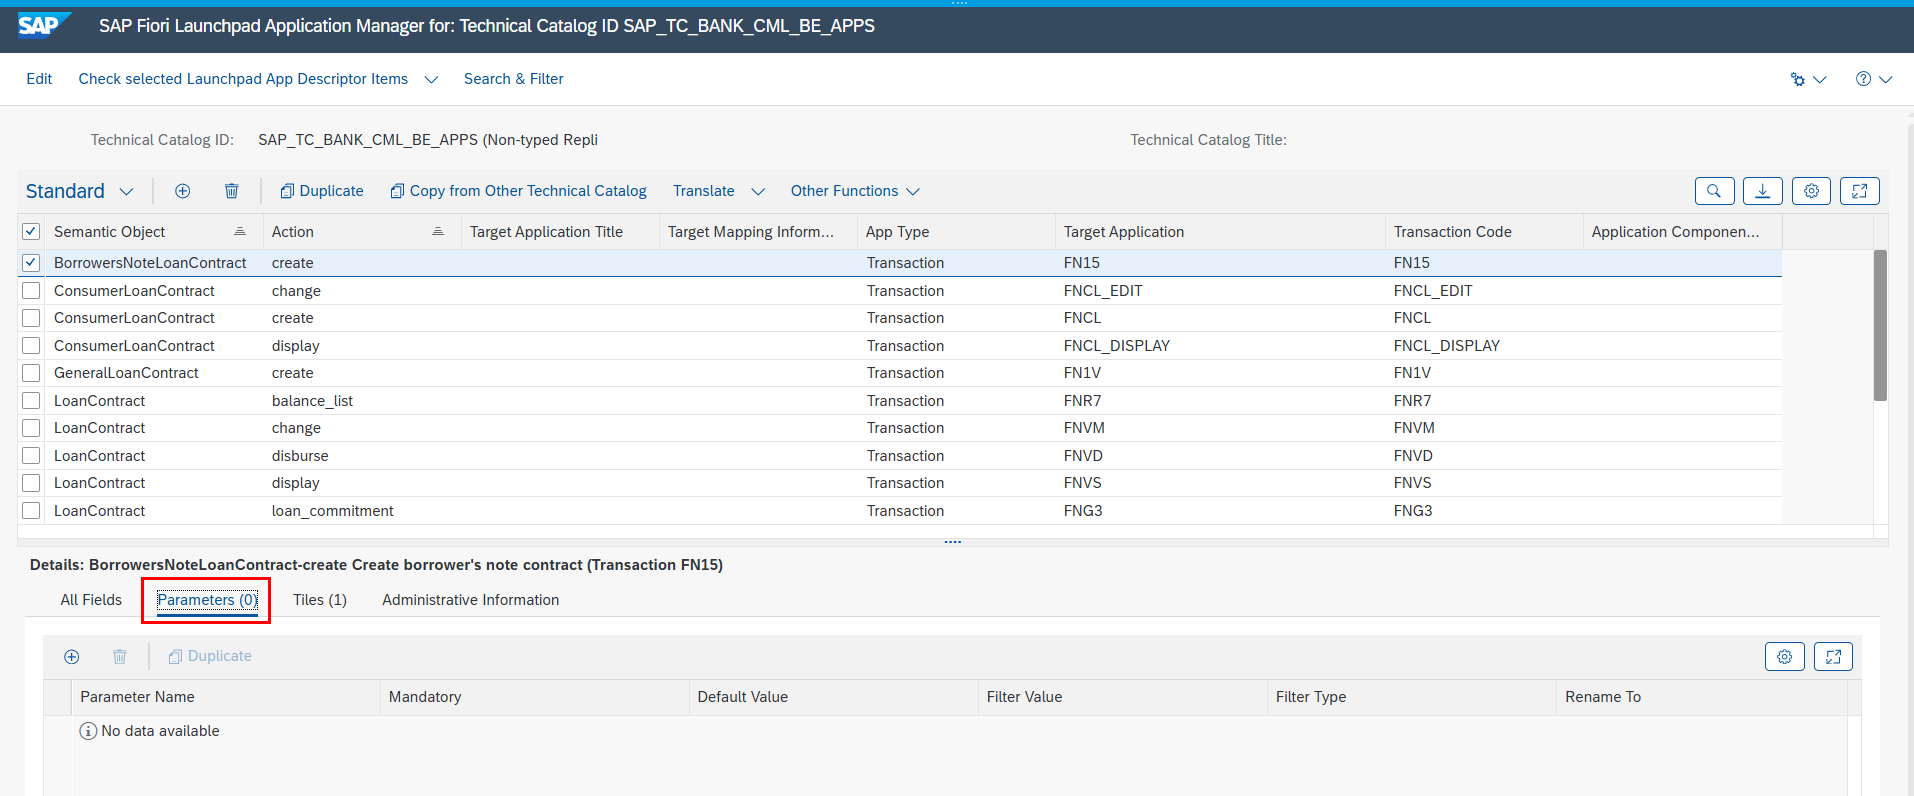Click the sort indicator on the Action column

438,231
